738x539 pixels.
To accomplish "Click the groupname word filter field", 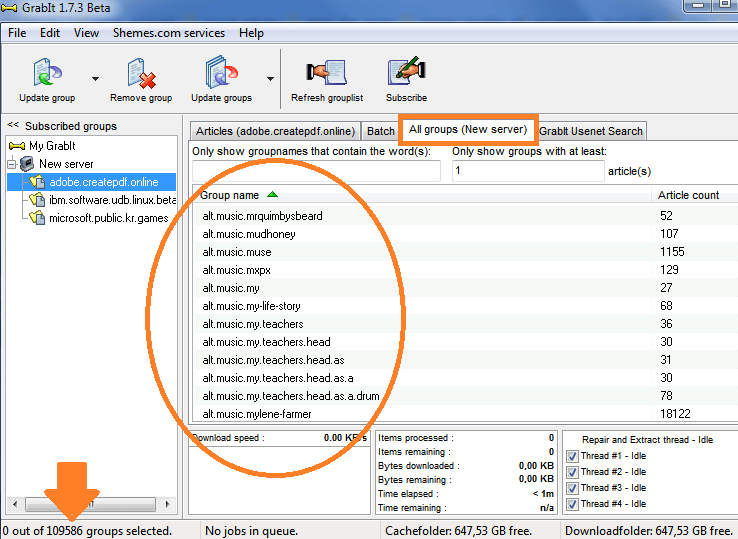I will click(316, 170).
